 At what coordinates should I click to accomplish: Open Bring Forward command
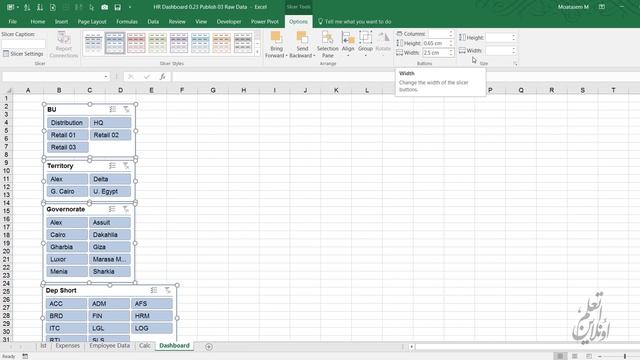[276, 45]
